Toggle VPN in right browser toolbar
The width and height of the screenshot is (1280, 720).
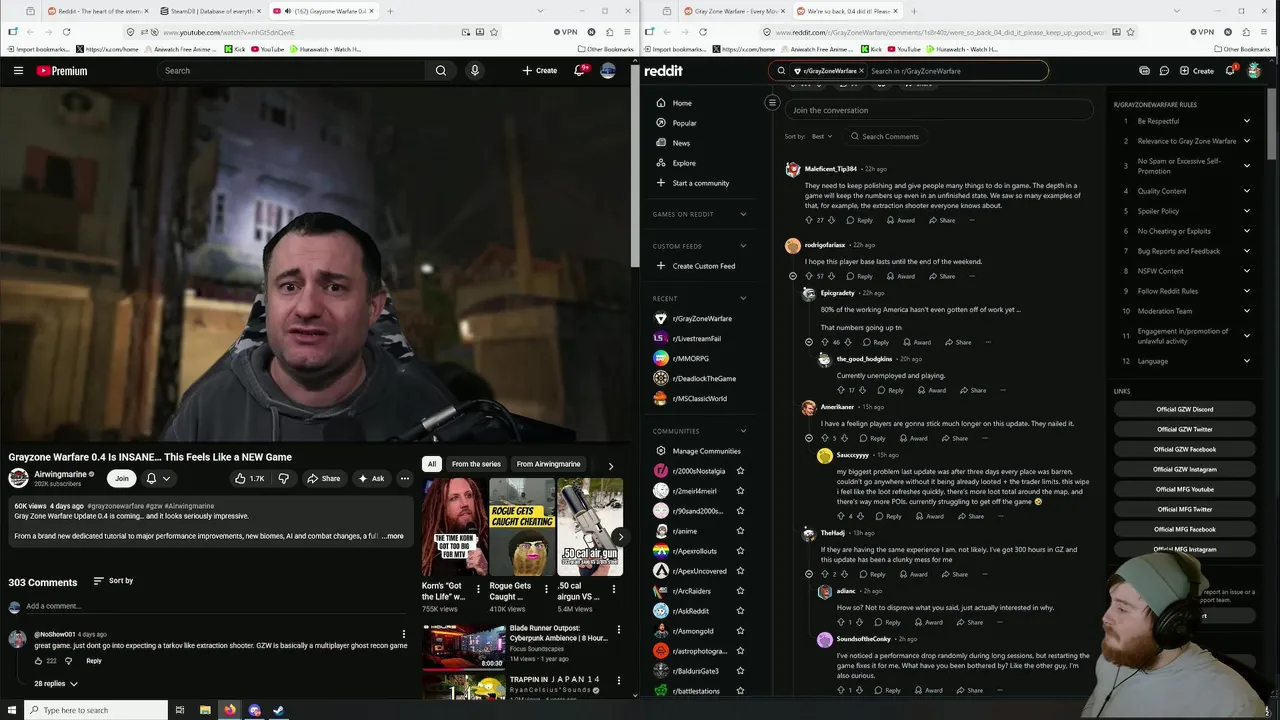(x=1203, y=32)
